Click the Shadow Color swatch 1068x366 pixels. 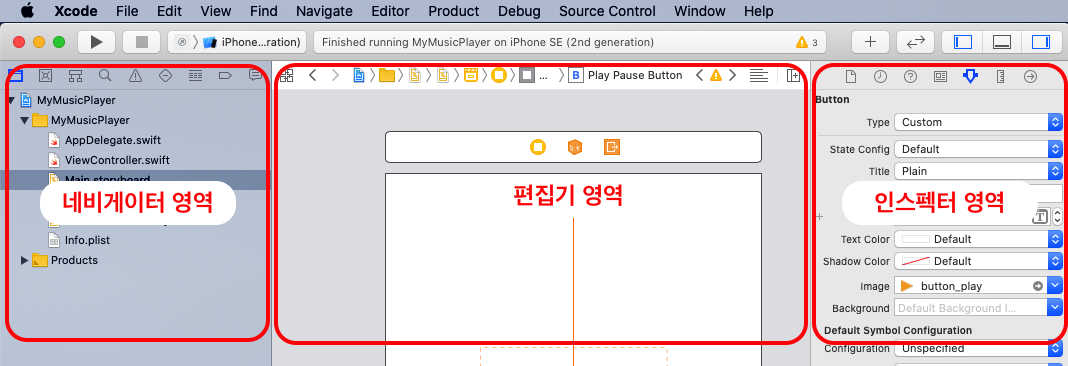coord(915,261)
